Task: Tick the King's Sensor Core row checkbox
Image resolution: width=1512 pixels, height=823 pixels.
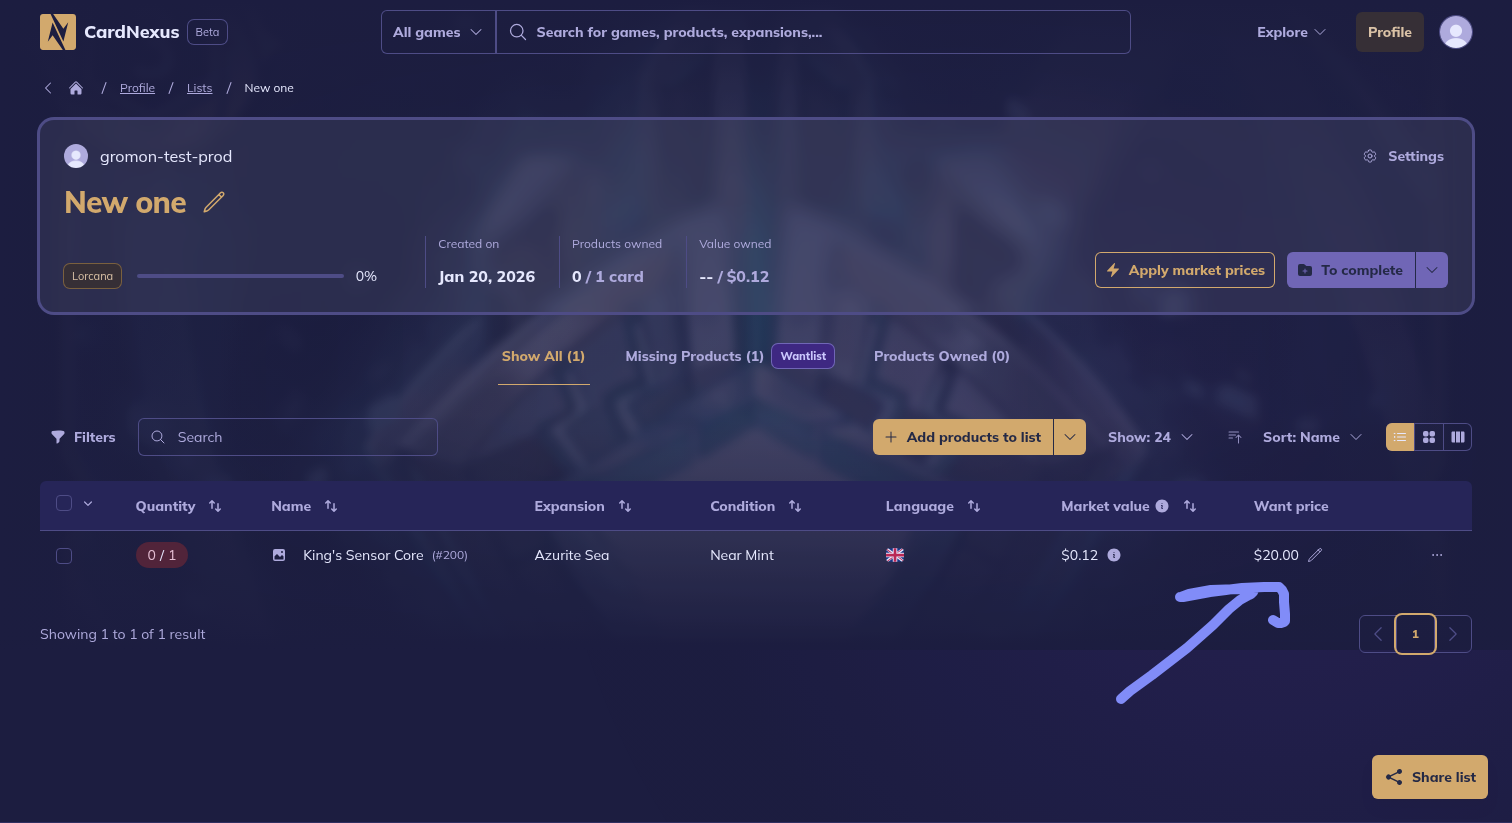Action: click(64, 555)
